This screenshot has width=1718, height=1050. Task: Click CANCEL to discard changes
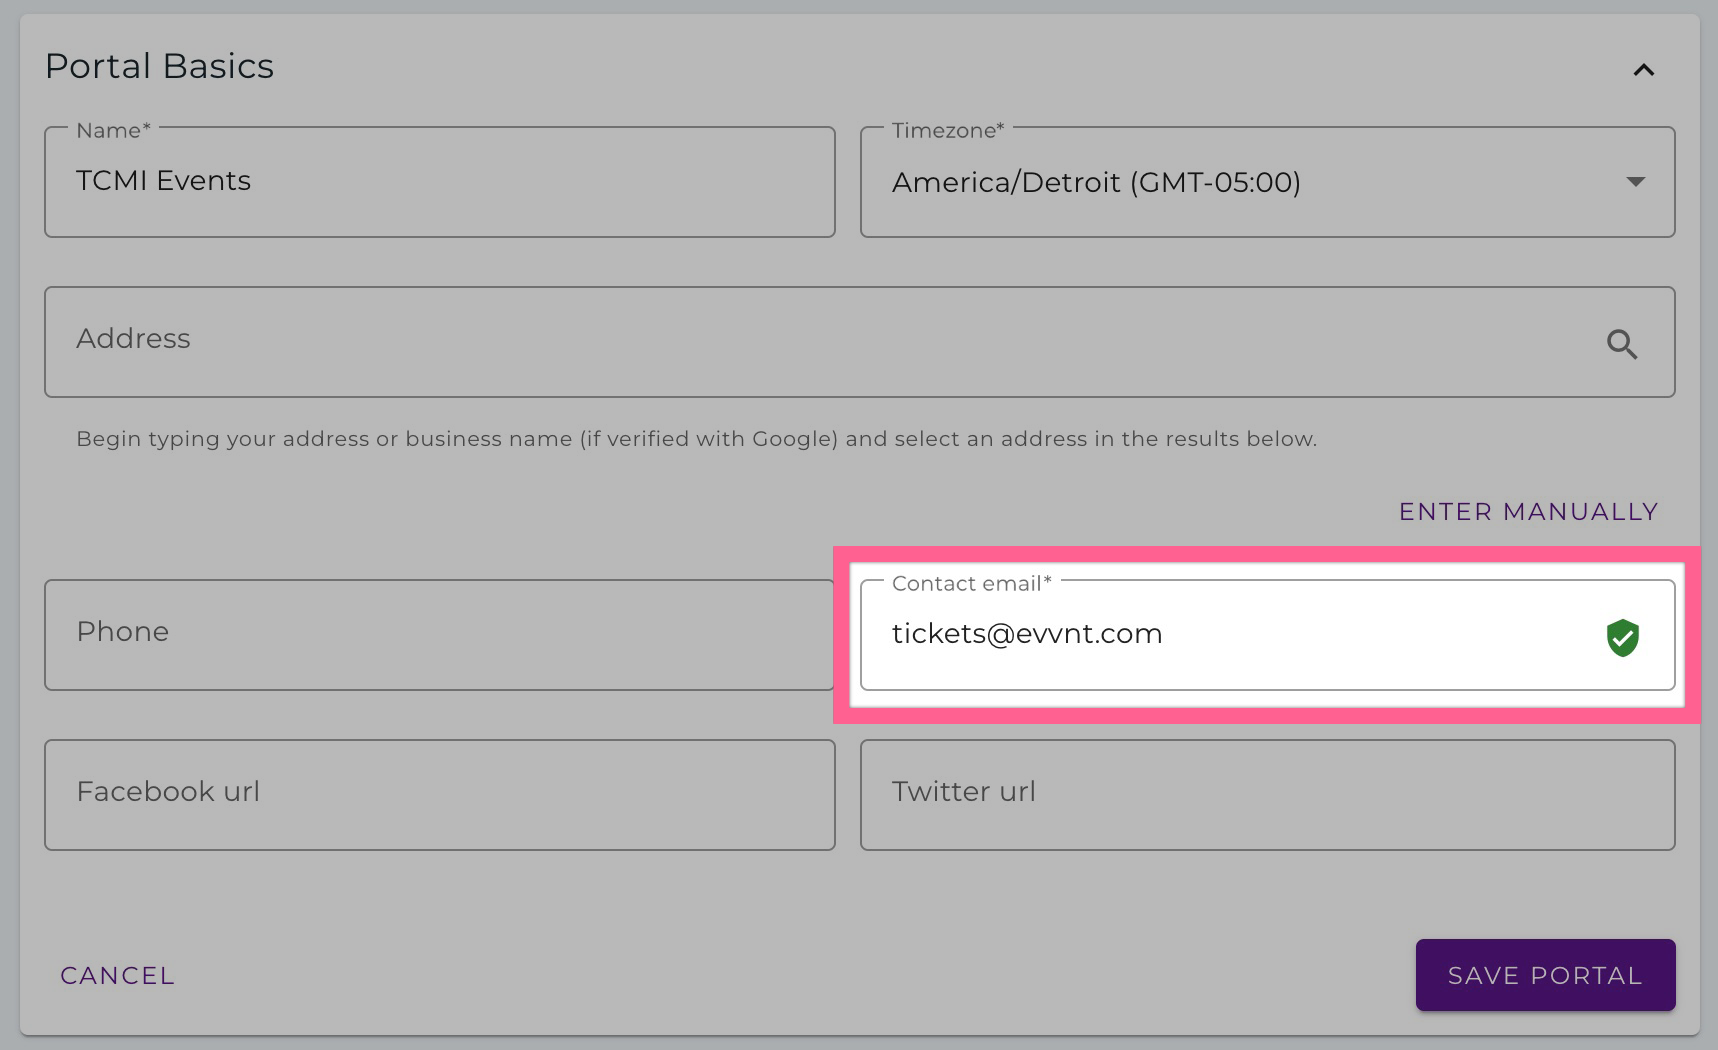click(116, 975)
